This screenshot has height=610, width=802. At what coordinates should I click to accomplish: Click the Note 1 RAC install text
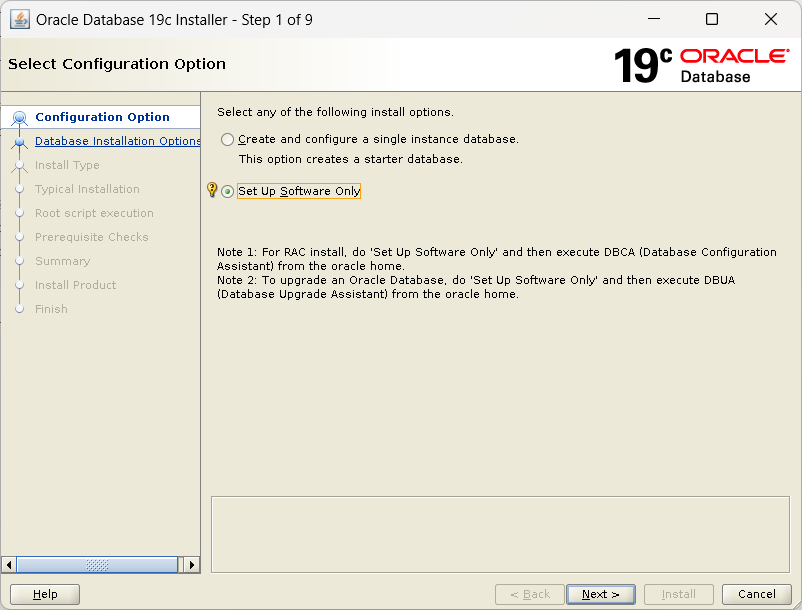(x=497, y=259)
